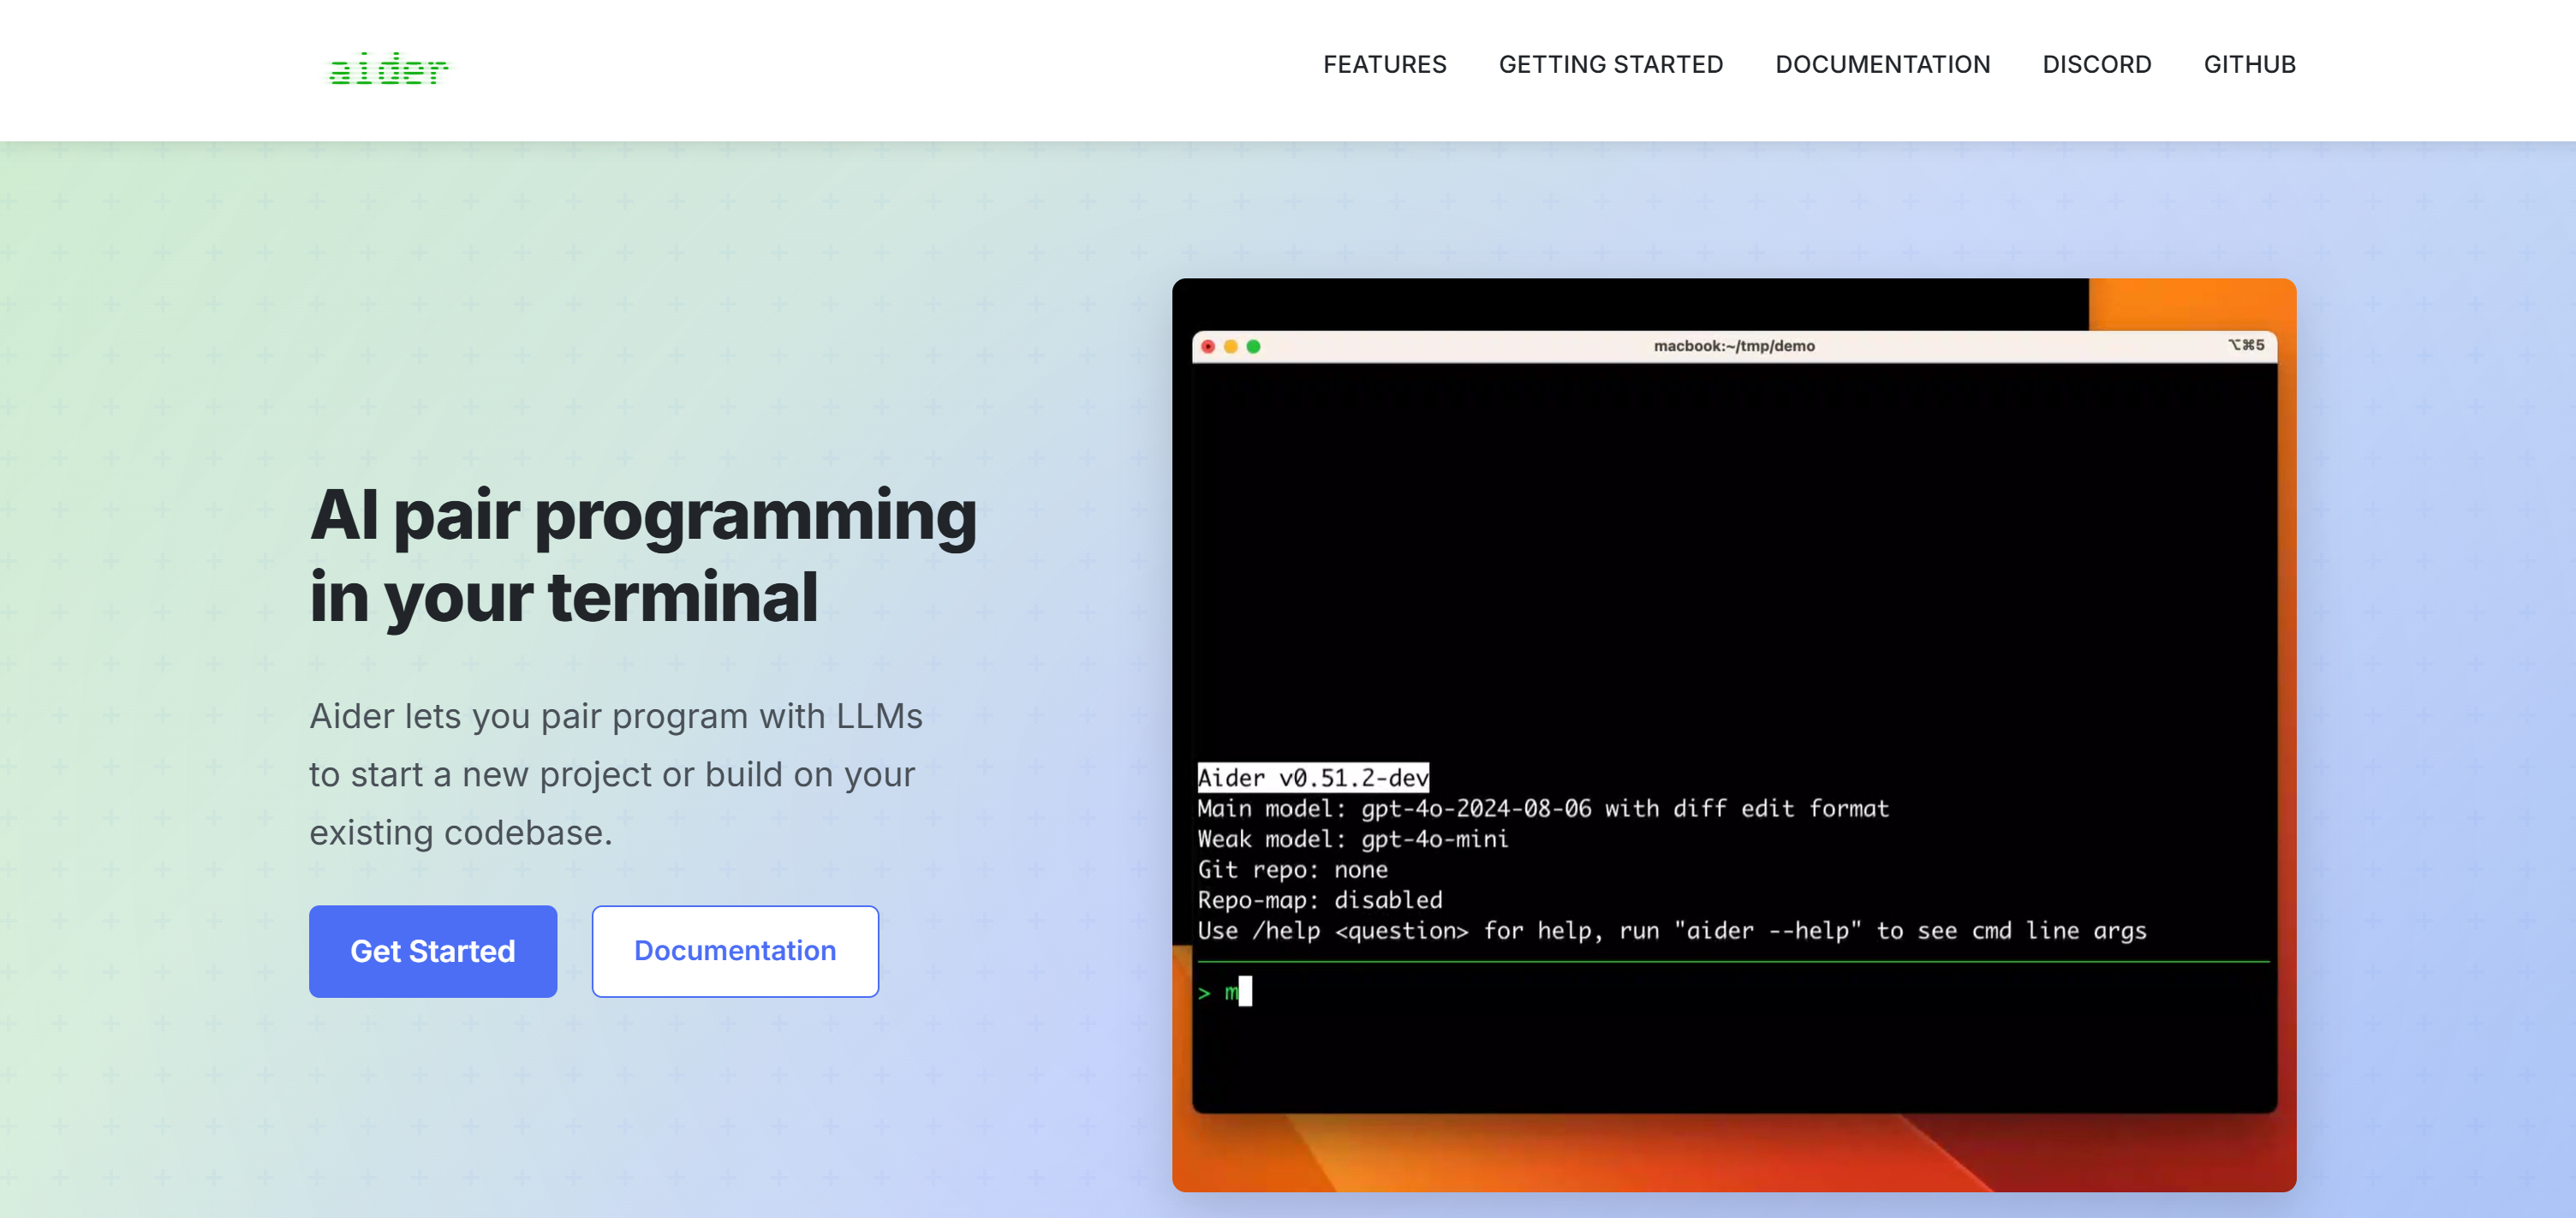Open the Documentation nav item
The width and height of the screenshot is (2576, 1218).
(x=1882, y=65)
